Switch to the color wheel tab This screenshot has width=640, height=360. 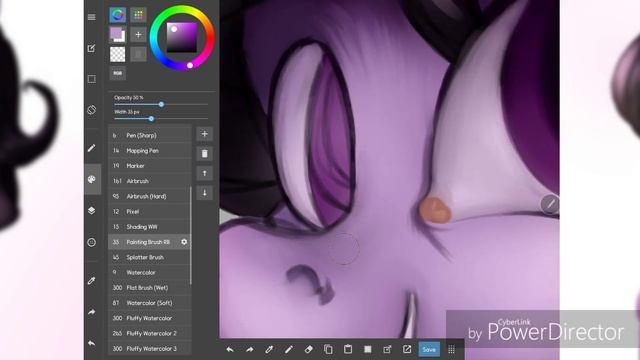(x=118, y=15)
